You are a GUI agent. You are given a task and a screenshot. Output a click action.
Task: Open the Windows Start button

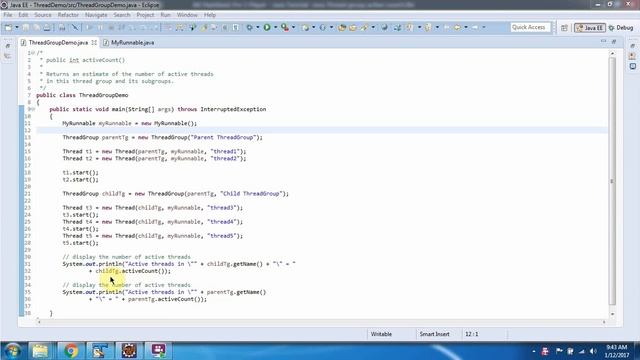point(13,351)
